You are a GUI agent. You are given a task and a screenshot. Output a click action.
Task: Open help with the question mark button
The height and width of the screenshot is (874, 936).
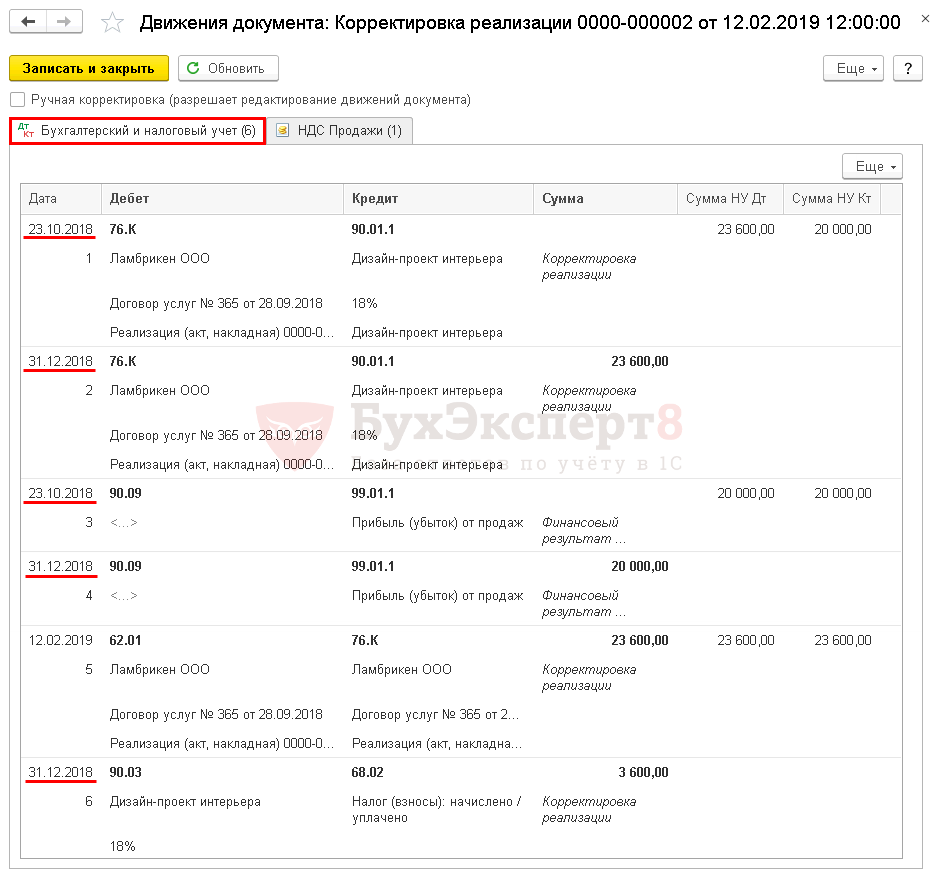[907, 68]
